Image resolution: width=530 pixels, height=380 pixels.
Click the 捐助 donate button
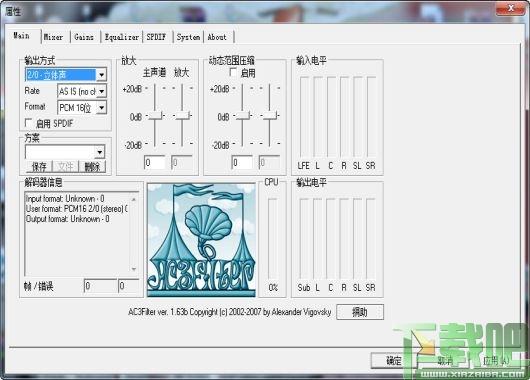(360, 312)
